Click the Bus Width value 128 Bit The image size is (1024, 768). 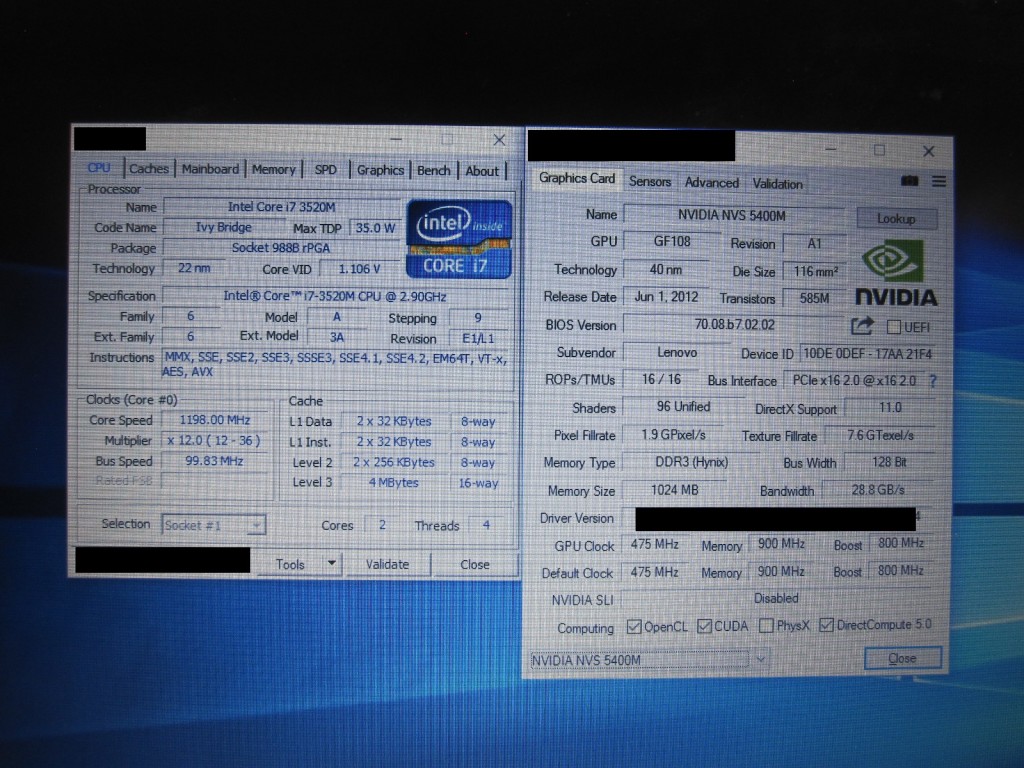tap(889, 462)
